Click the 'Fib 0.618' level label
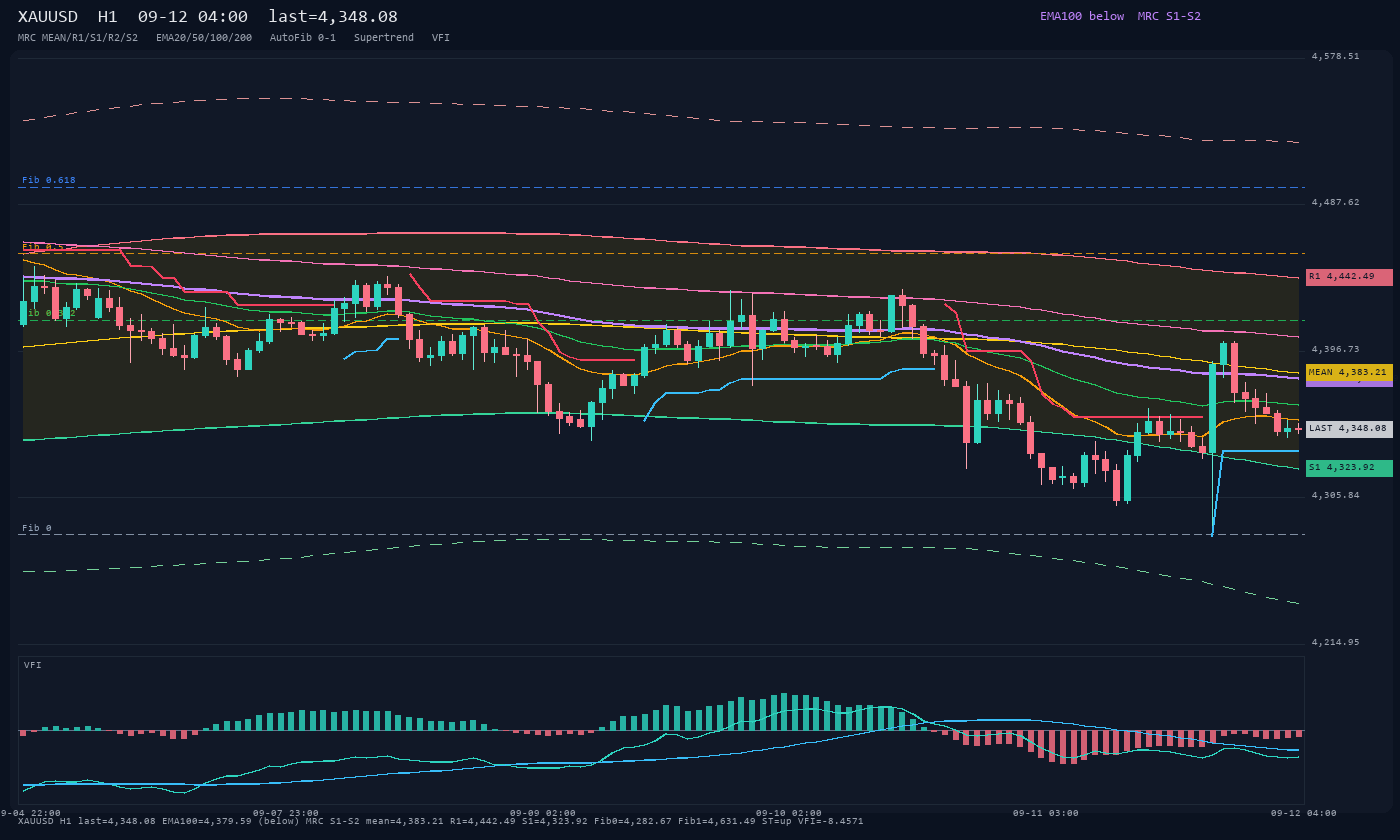This screenshot has height=840, width=1400. (x=49, y=181)
